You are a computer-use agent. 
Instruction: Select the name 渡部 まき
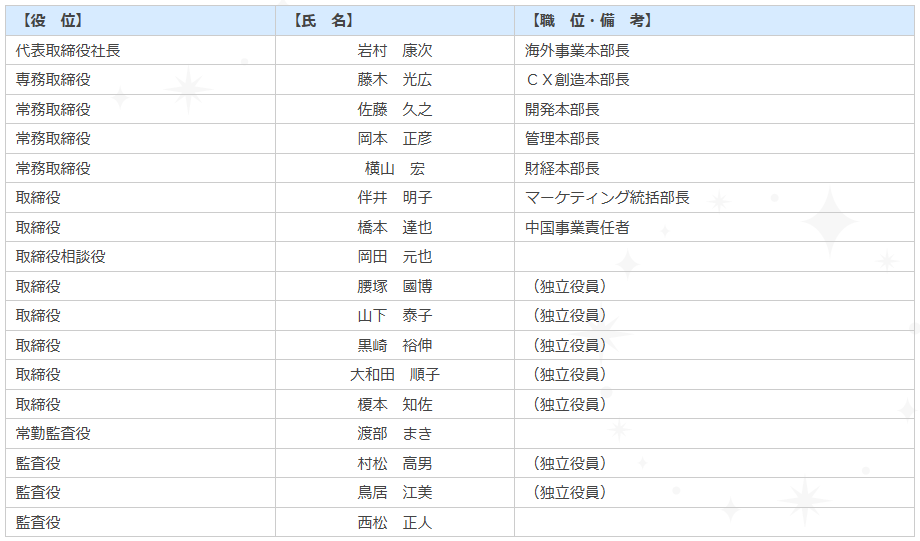pos(395,434)
